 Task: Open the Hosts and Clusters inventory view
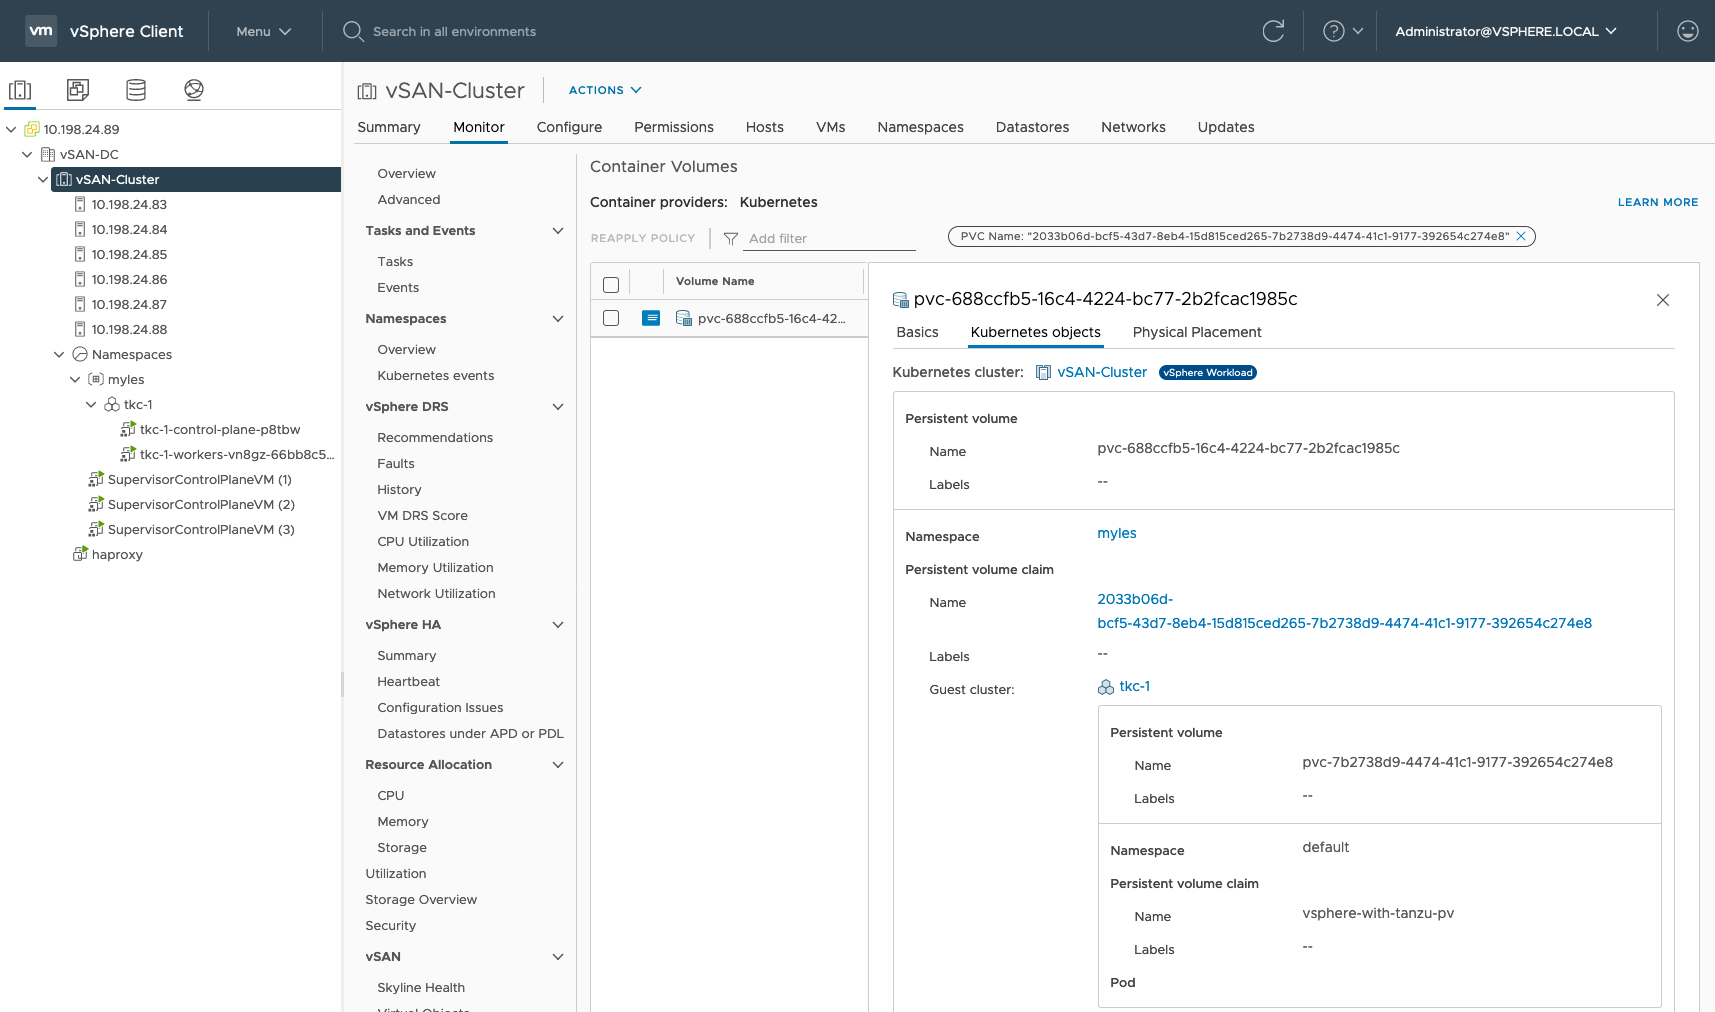[x=20, y=90]
